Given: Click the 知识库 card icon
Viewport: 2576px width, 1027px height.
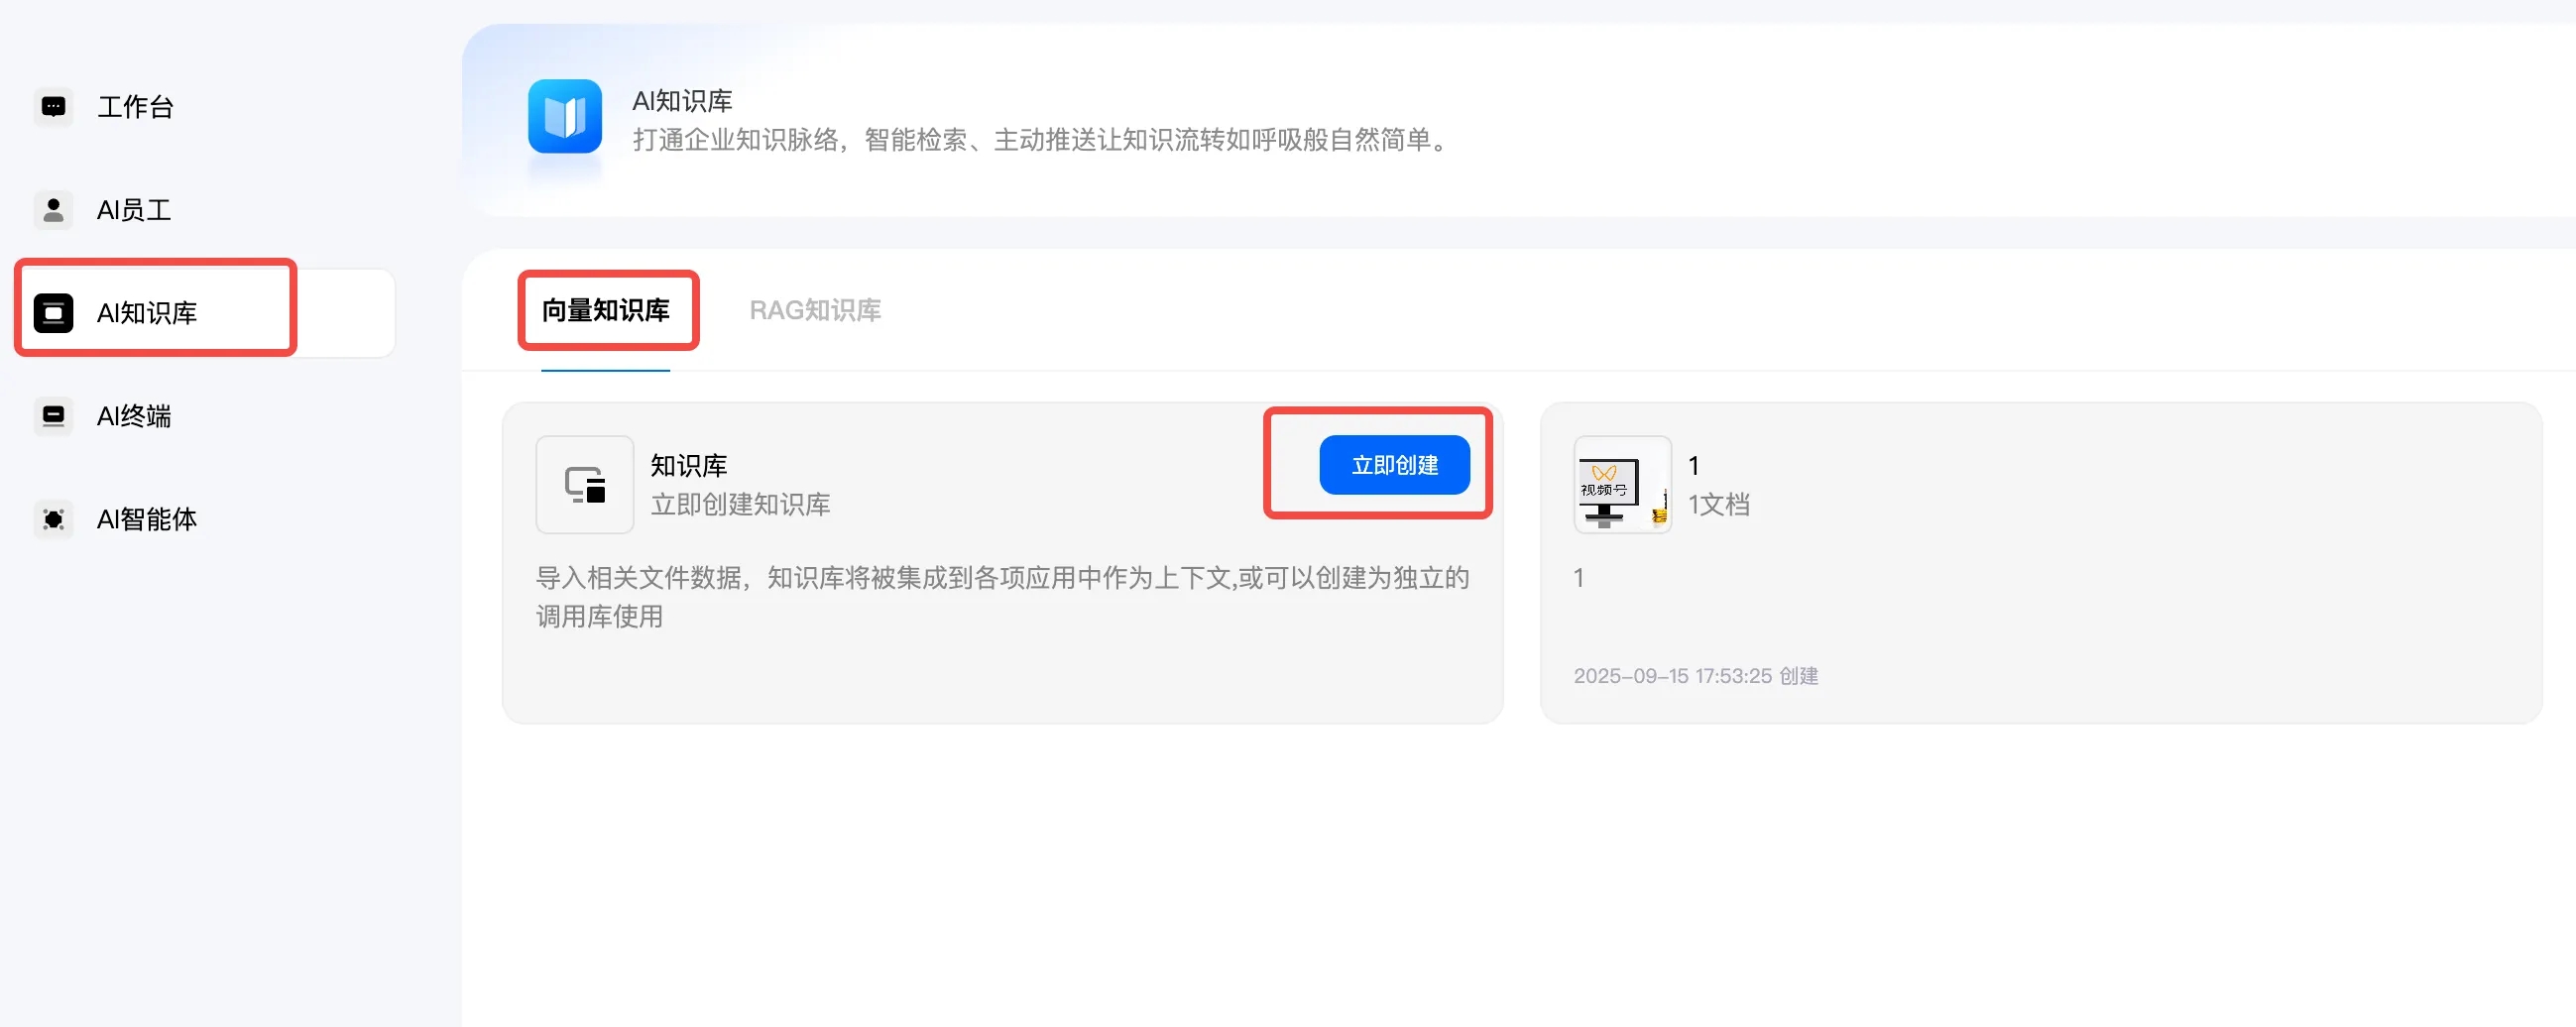Looking at the screenshot, I should tap(585, 485).
